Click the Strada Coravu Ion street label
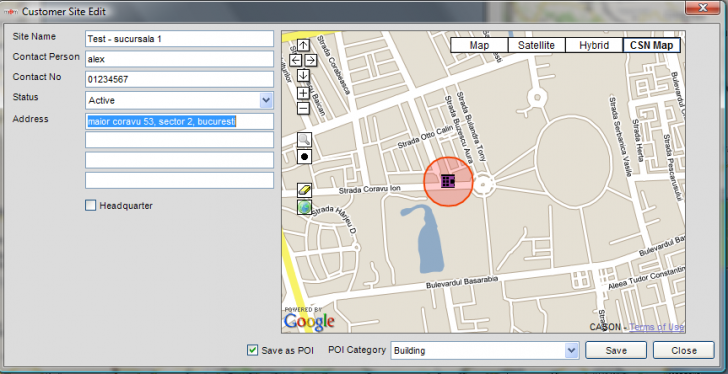The width and height of the screenshot is (728, 374). (370, 190)
